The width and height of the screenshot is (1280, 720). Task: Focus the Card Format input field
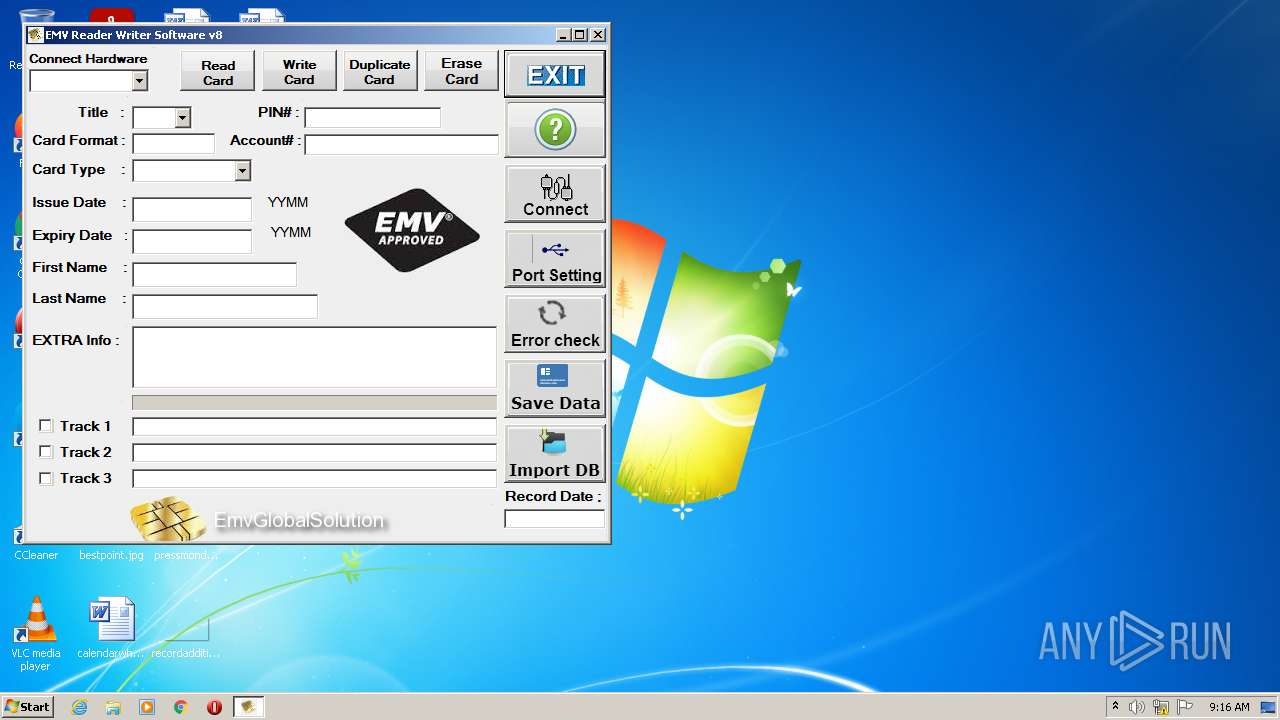173,144
